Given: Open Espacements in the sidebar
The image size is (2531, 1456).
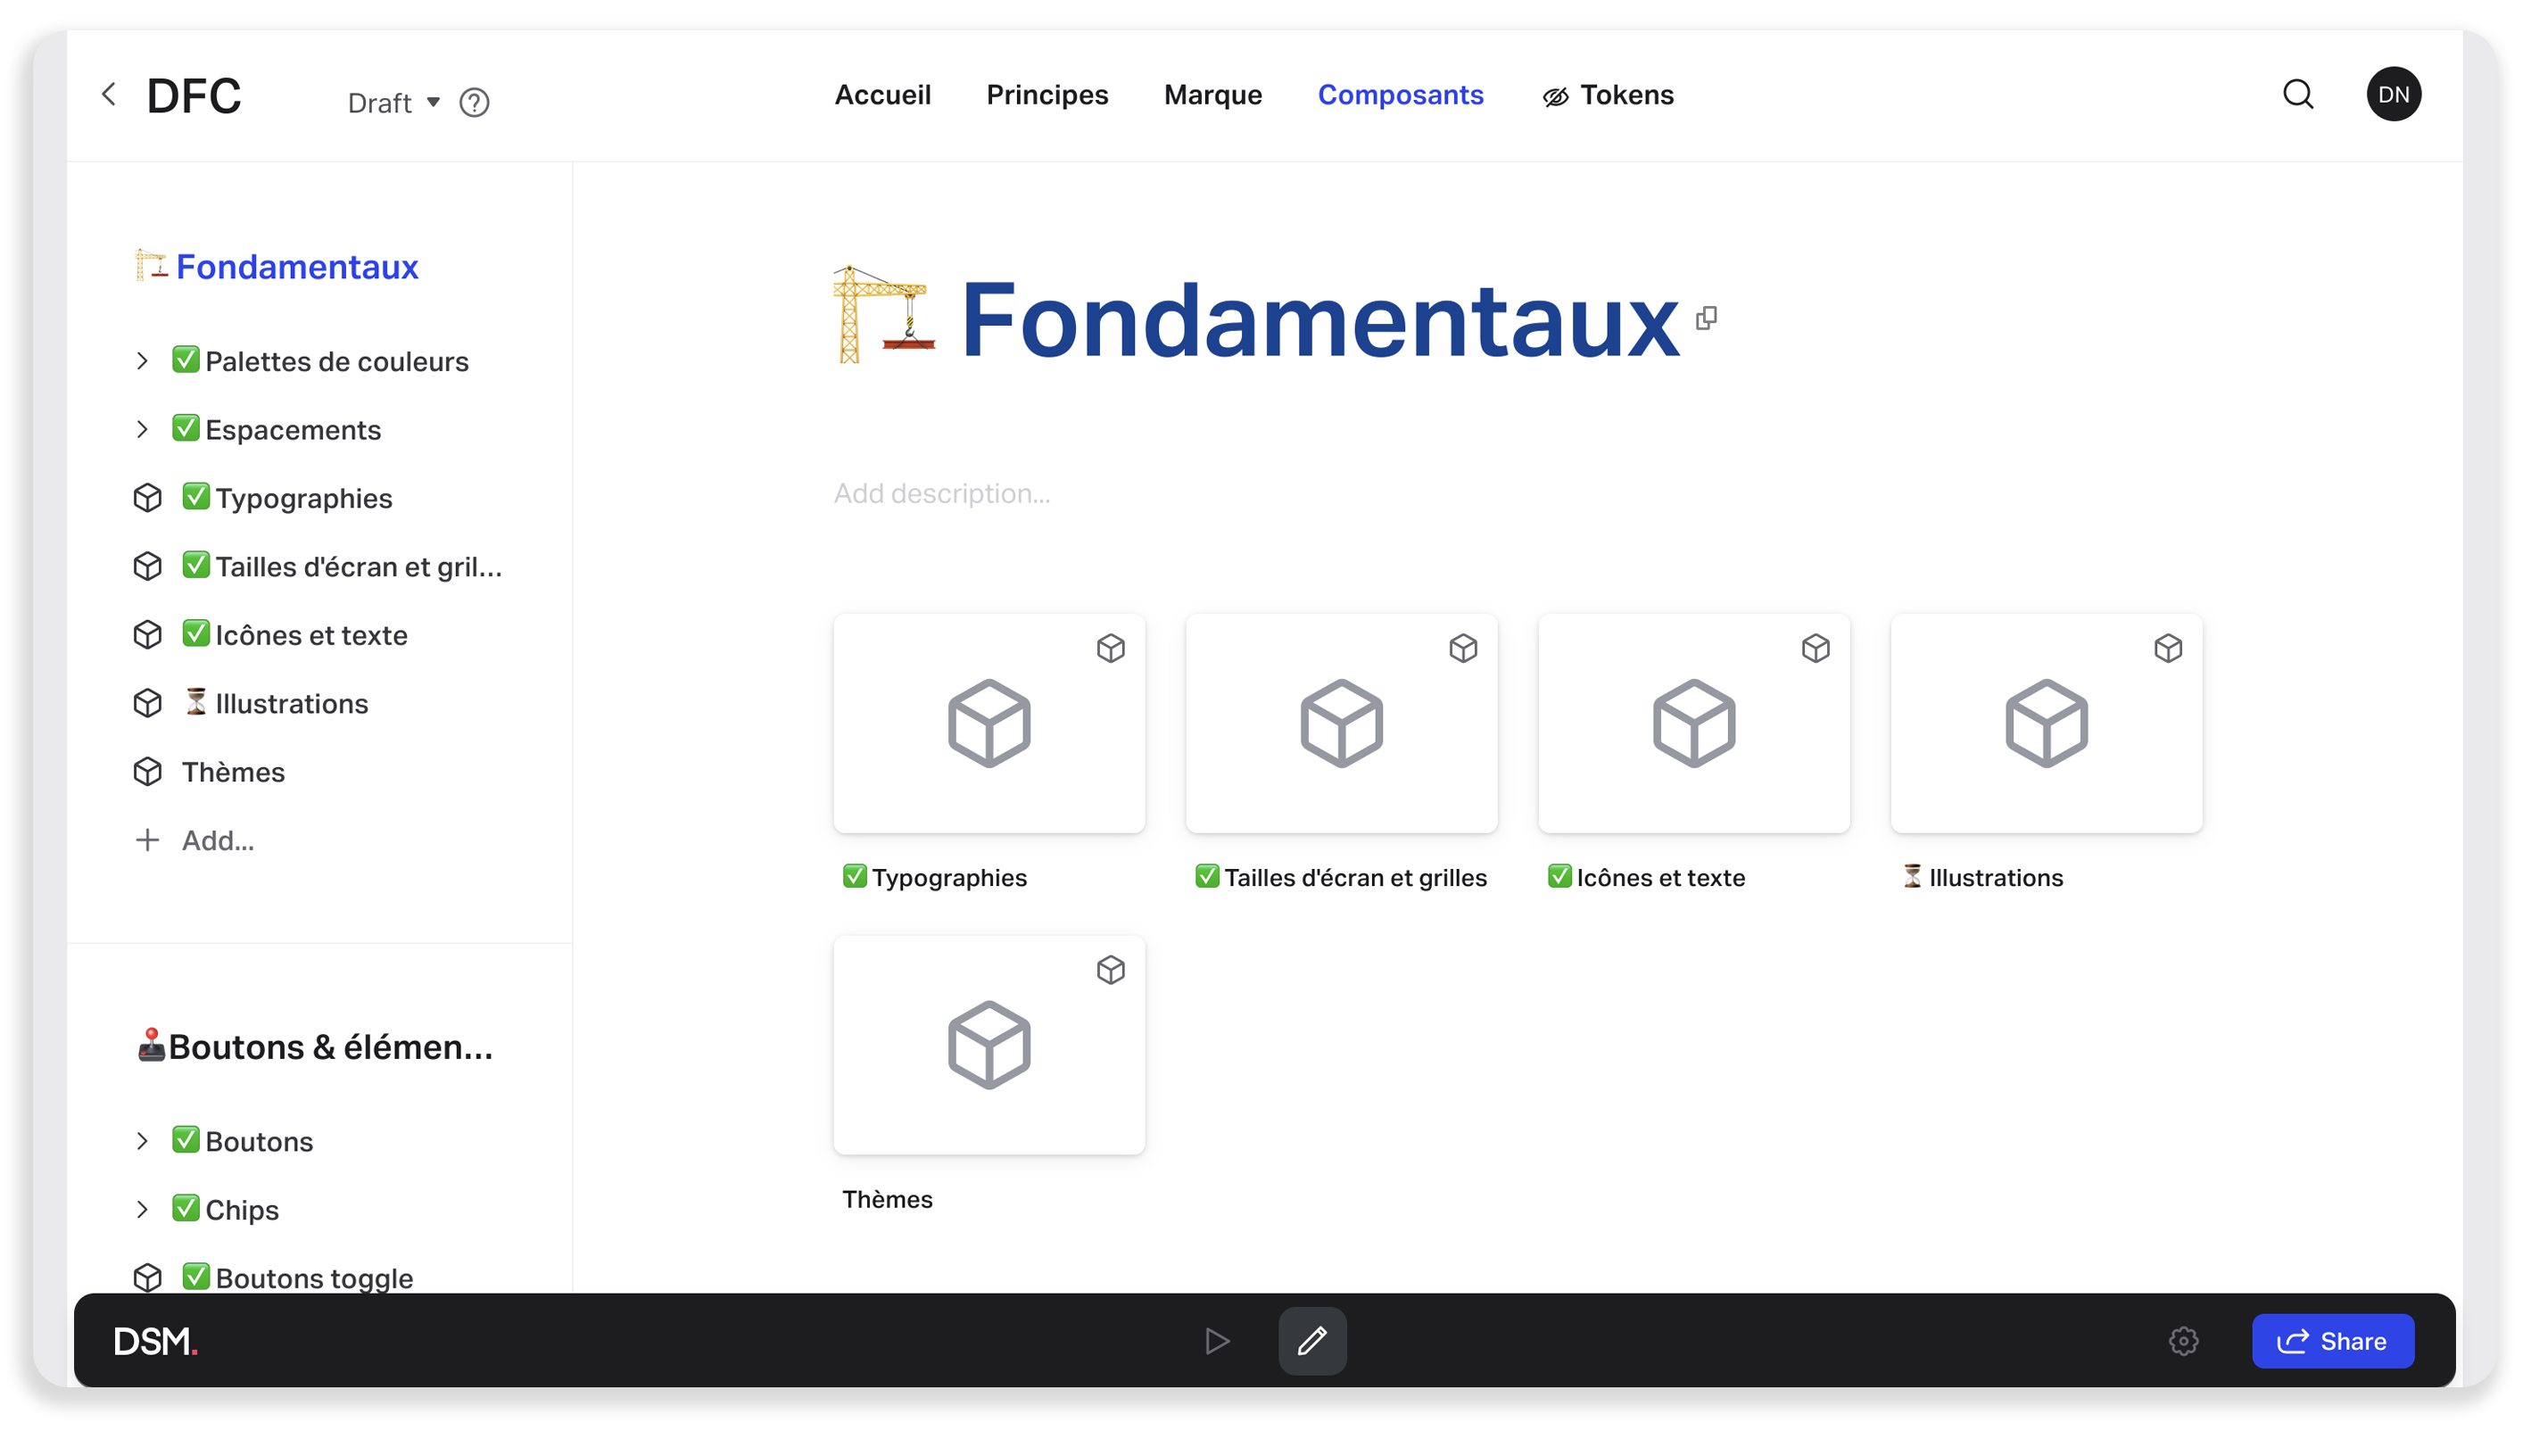Looking at the screenshot, I should click(x=276, y=430).
